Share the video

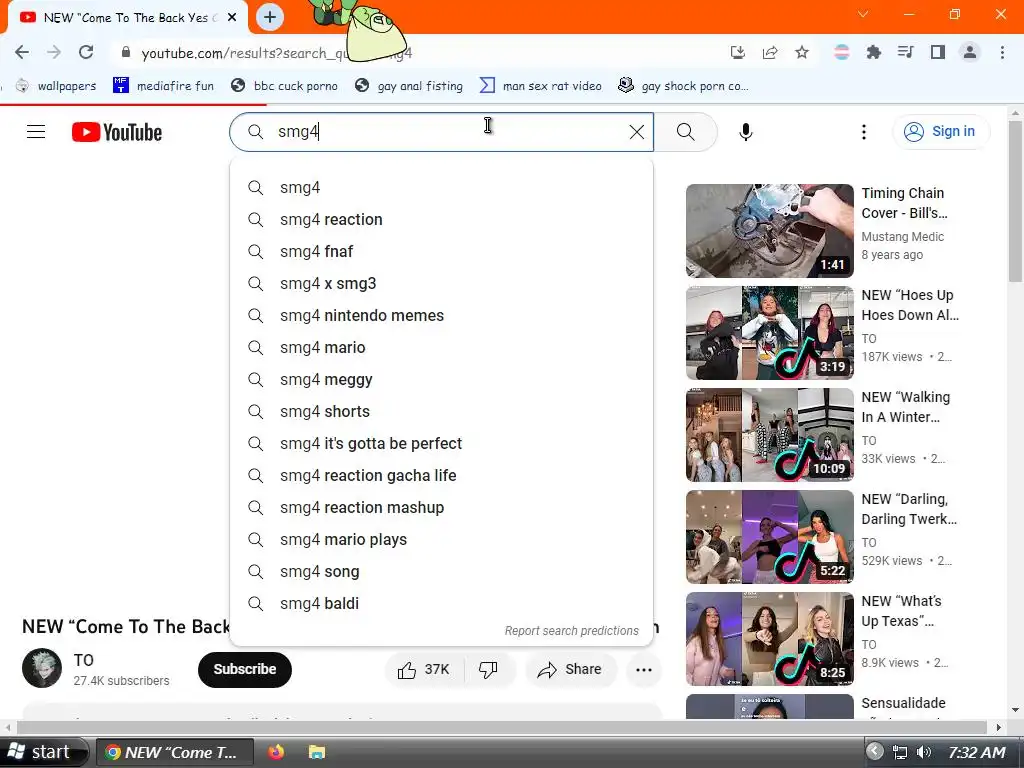569,669
